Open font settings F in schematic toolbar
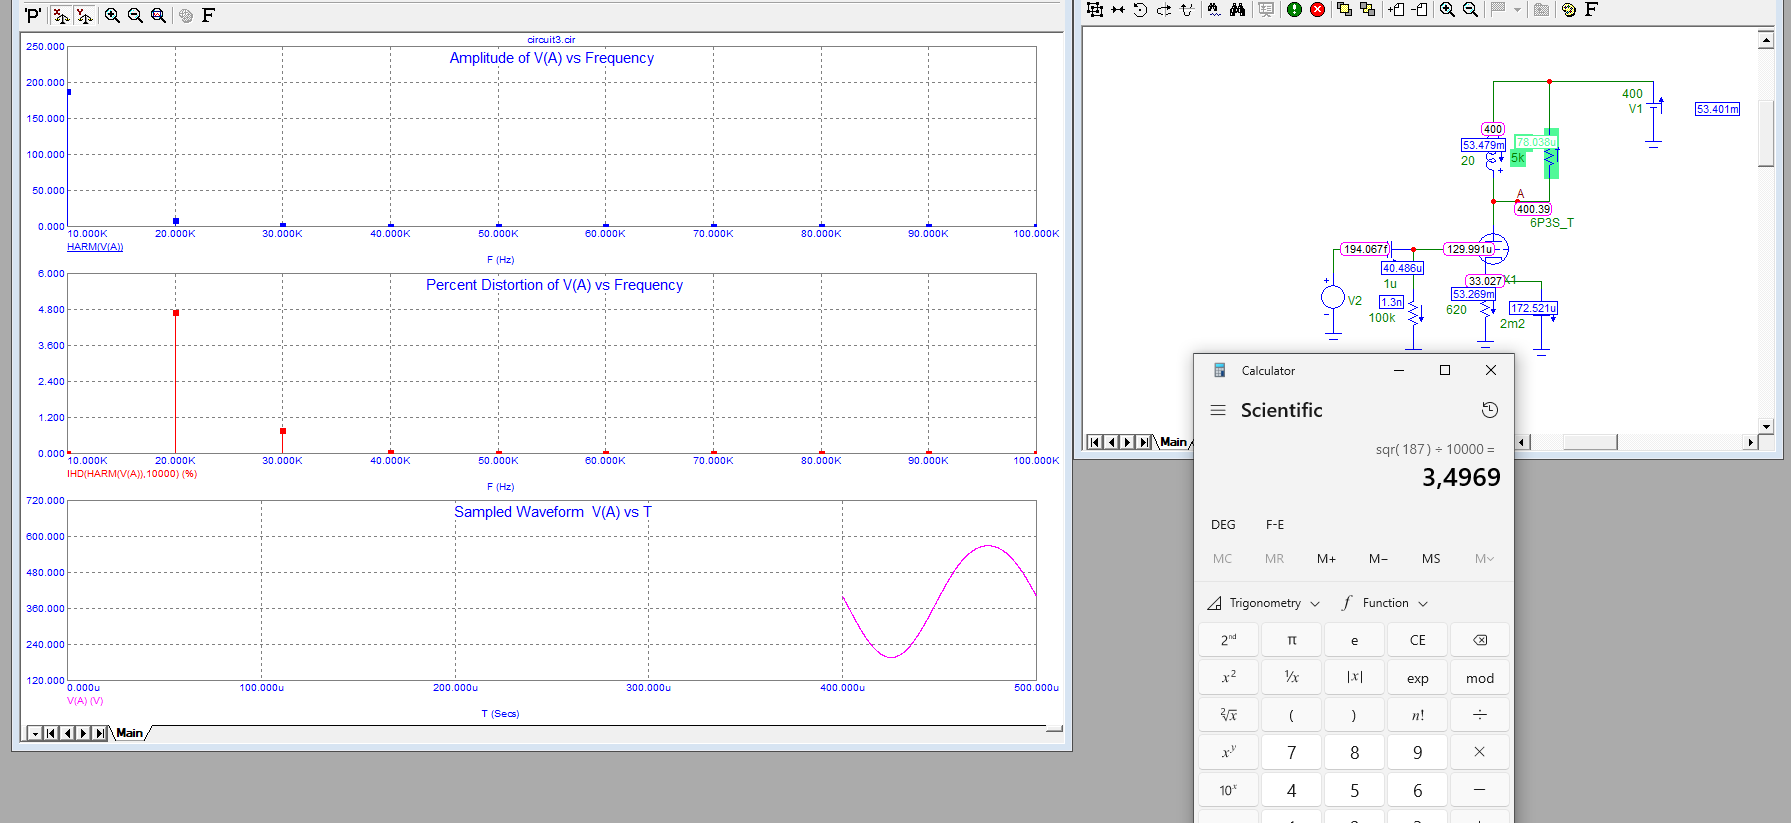This screenshot has height=823, width=1791. pos(1591,9)
